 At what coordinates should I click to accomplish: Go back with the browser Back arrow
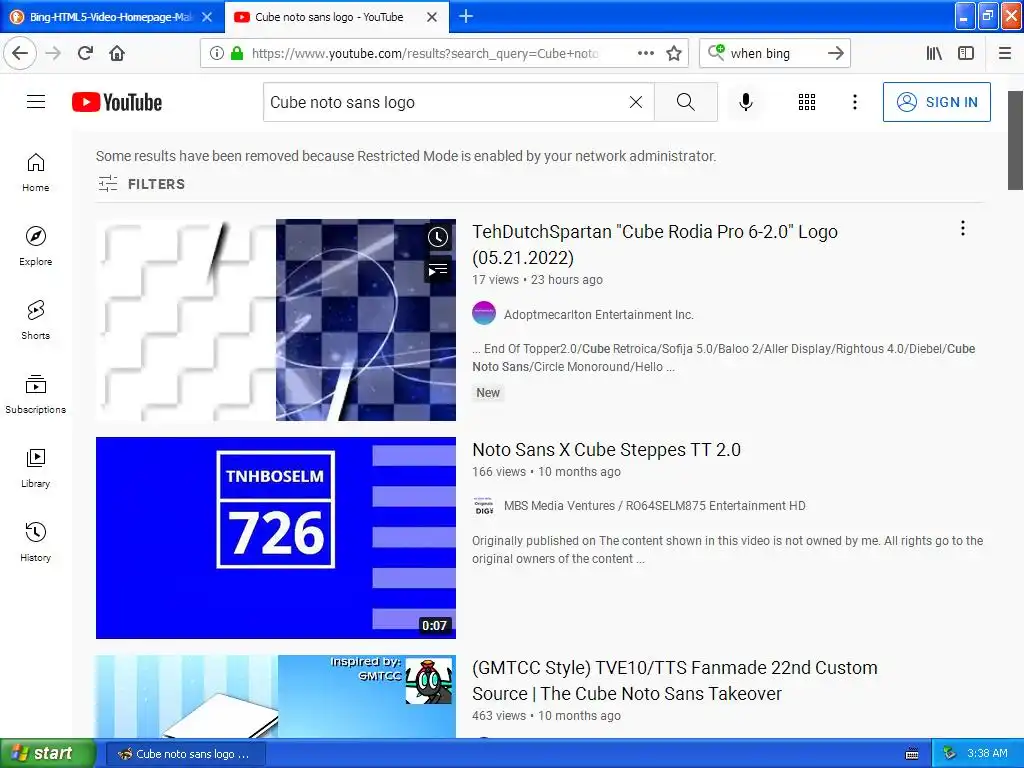point(20,53)
